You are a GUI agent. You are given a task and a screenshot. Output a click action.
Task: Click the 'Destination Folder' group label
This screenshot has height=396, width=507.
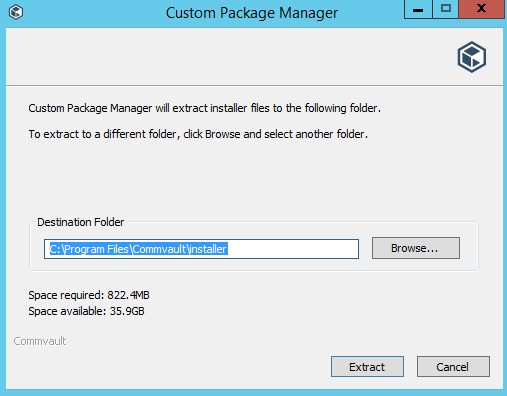point(80,222)
